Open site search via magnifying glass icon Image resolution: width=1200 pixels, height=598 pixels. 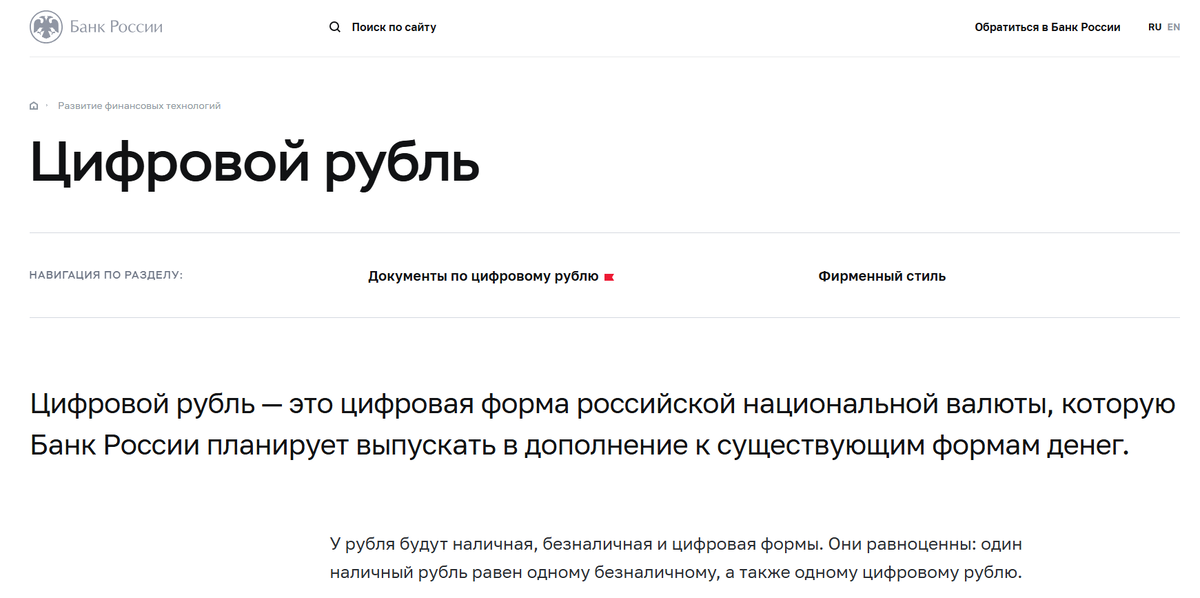[x=335, y=26]
